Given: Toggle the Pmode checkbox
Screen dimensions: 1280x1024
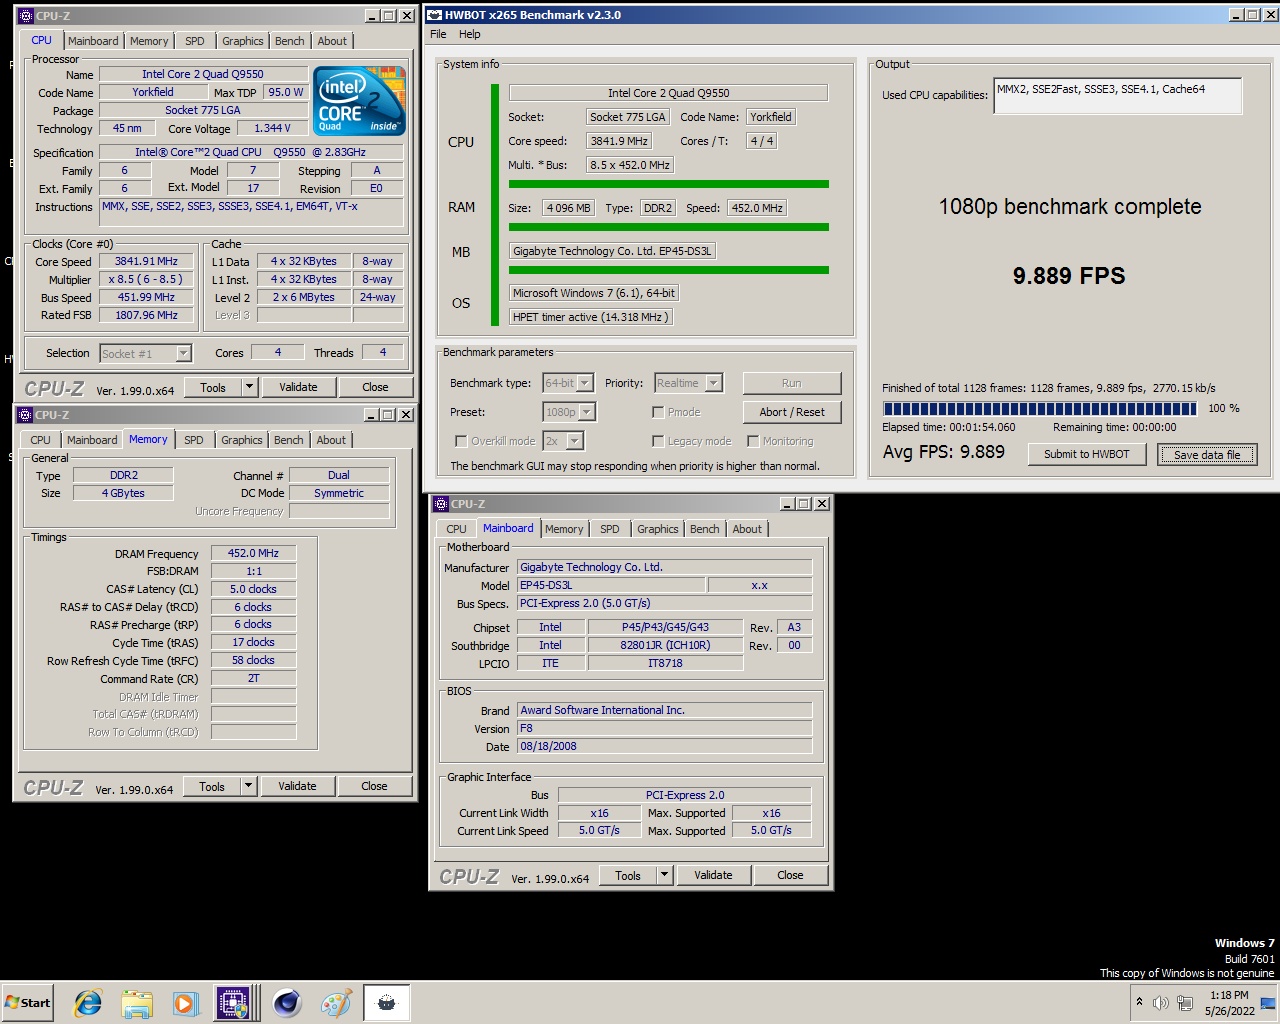Looking at the screenshot, I should click(x=658, y=412).
